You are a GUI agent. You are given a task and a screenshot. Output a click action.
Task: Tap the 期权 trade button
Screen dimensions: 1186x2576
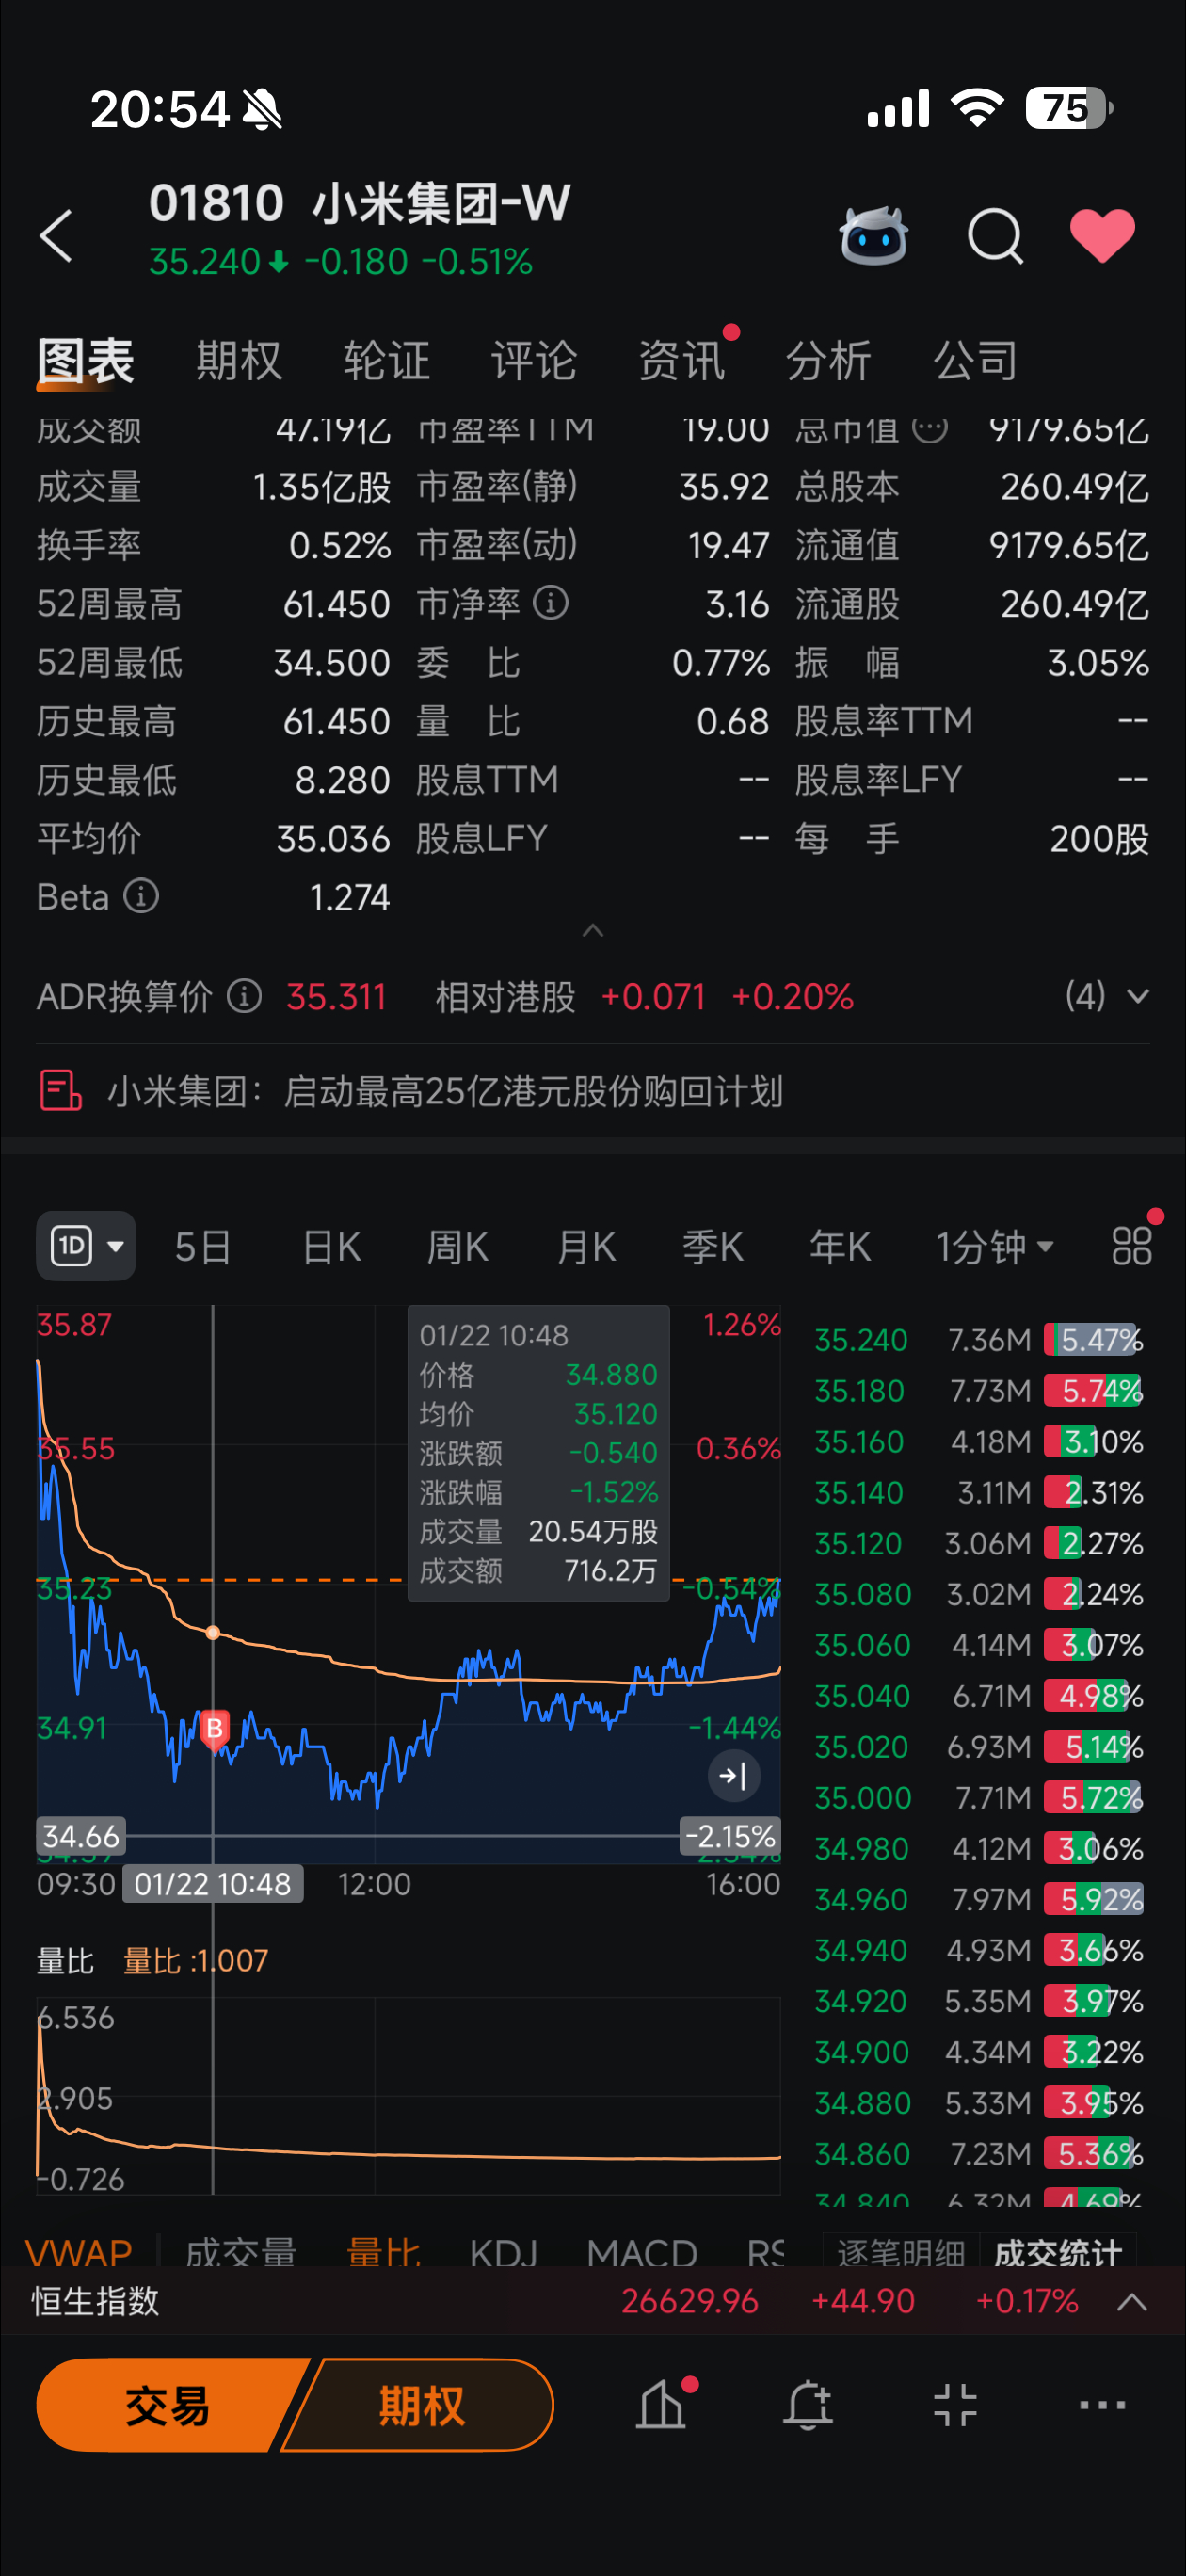[420, 2404]
